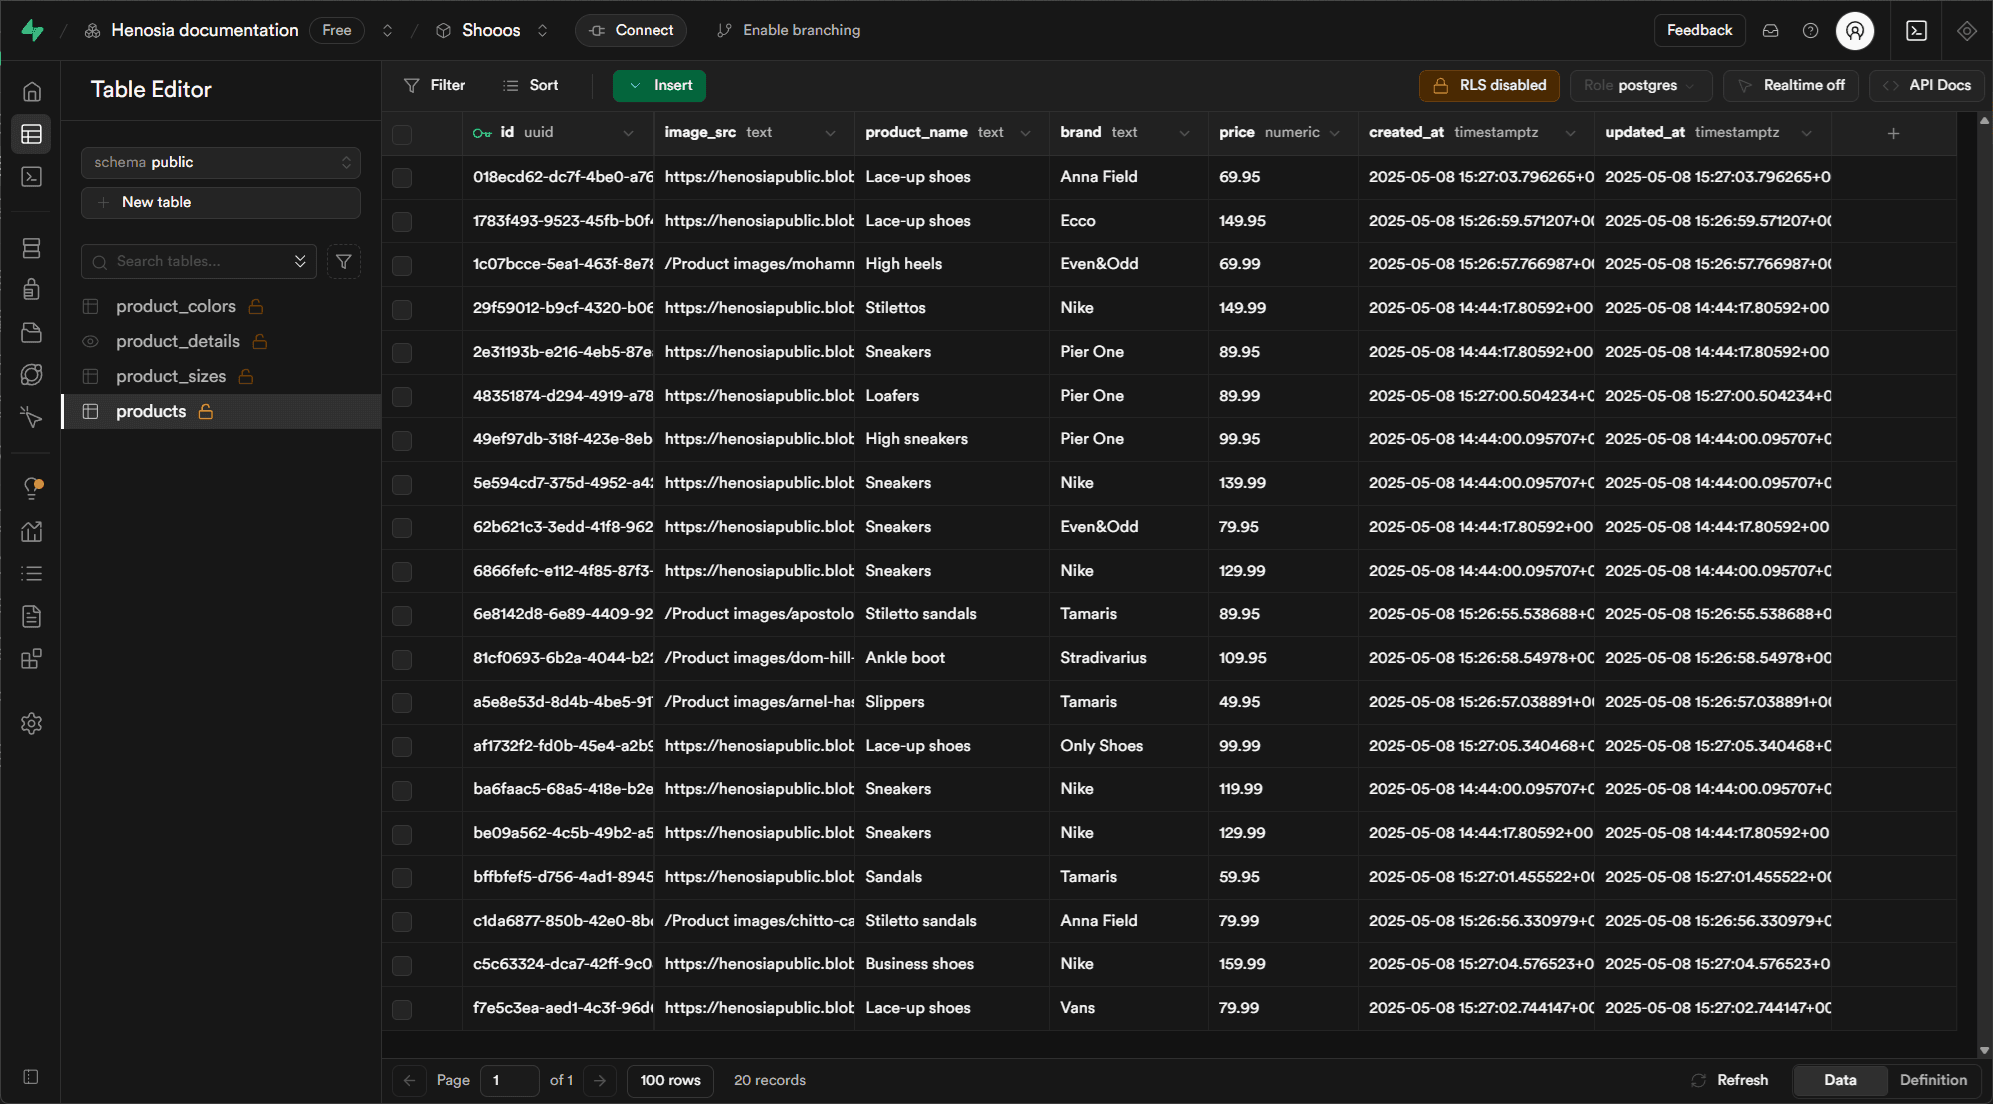Open Storage icon in sidebar
1993x1104 pixels.
32,332
